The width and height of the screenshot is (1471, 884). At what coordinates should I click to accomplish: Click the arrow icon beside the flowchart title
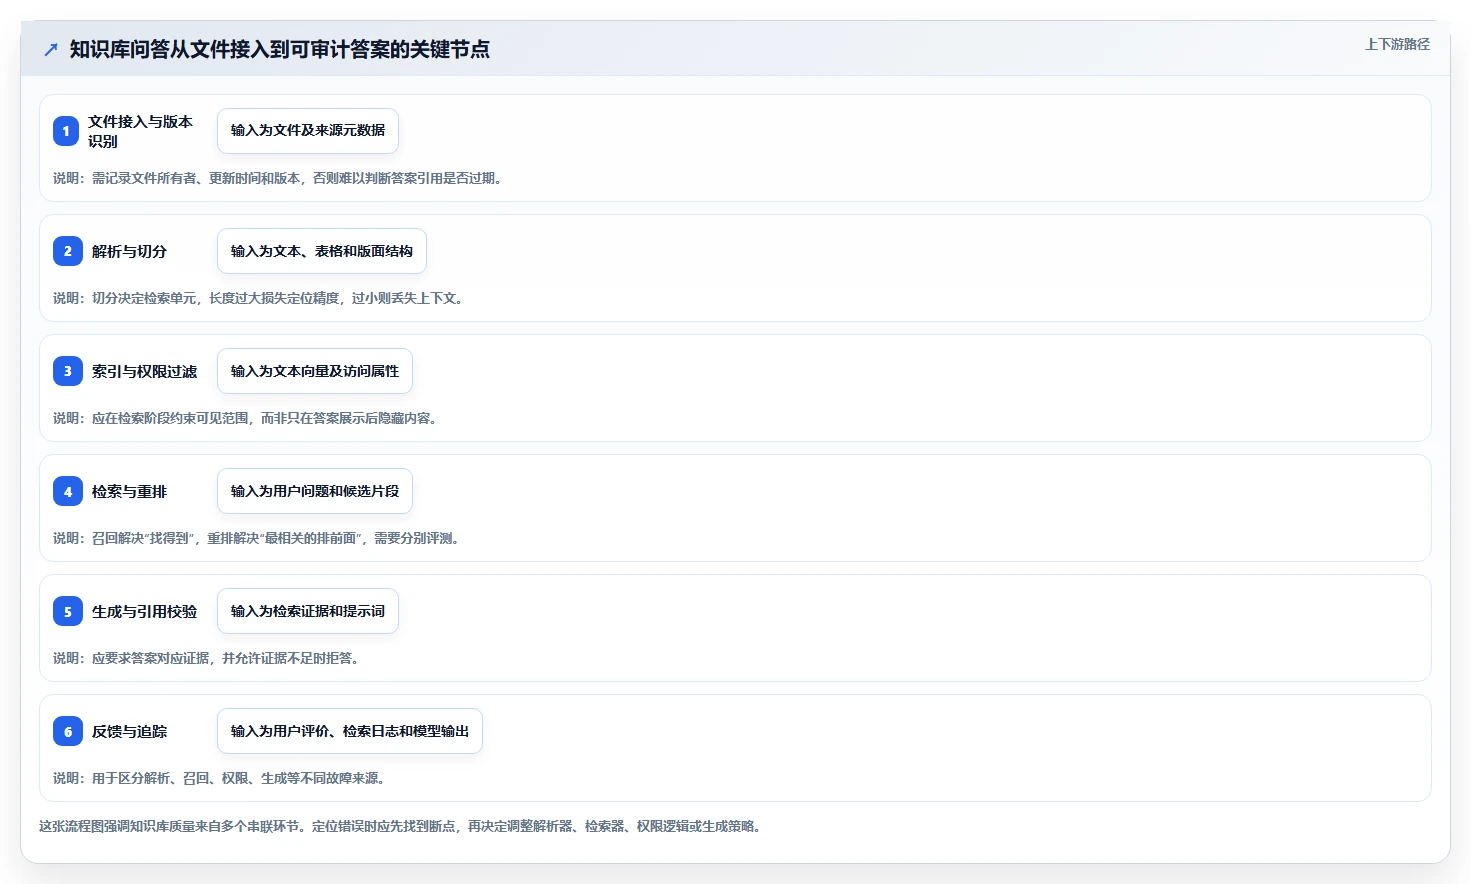click(x=51, y=49)
